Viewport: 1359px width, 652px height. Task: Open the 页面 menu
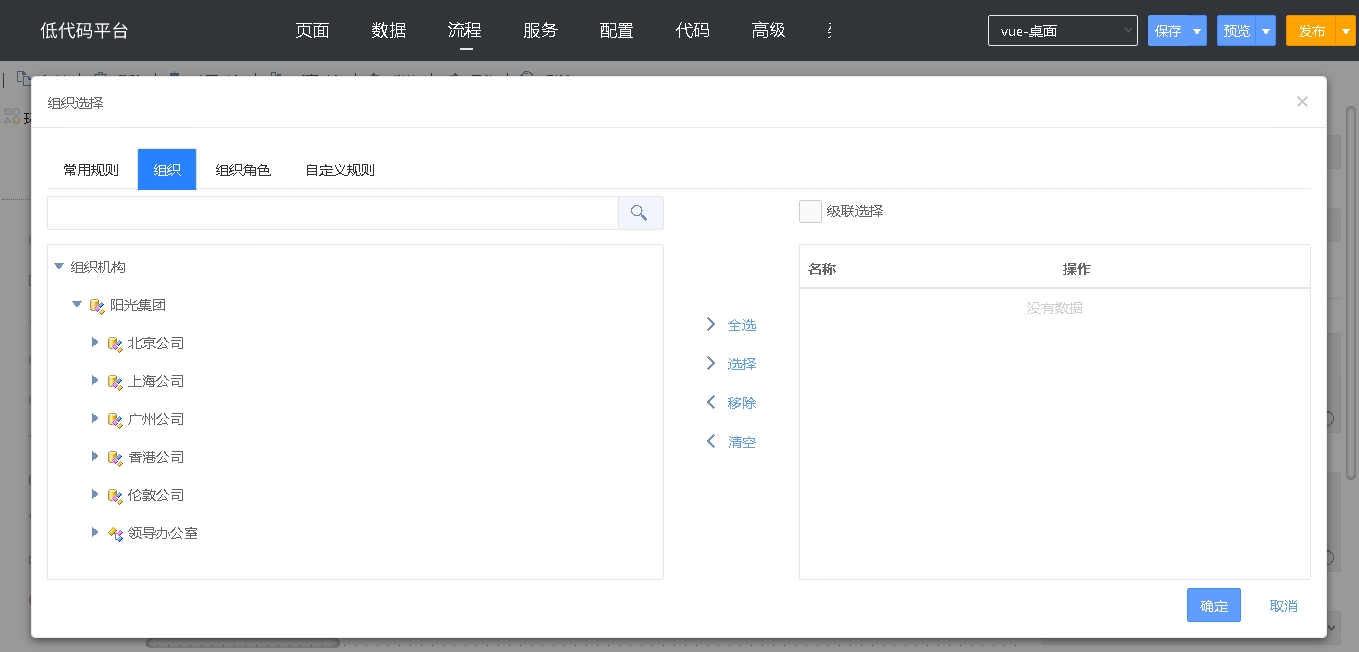click(x=312, y=31)
